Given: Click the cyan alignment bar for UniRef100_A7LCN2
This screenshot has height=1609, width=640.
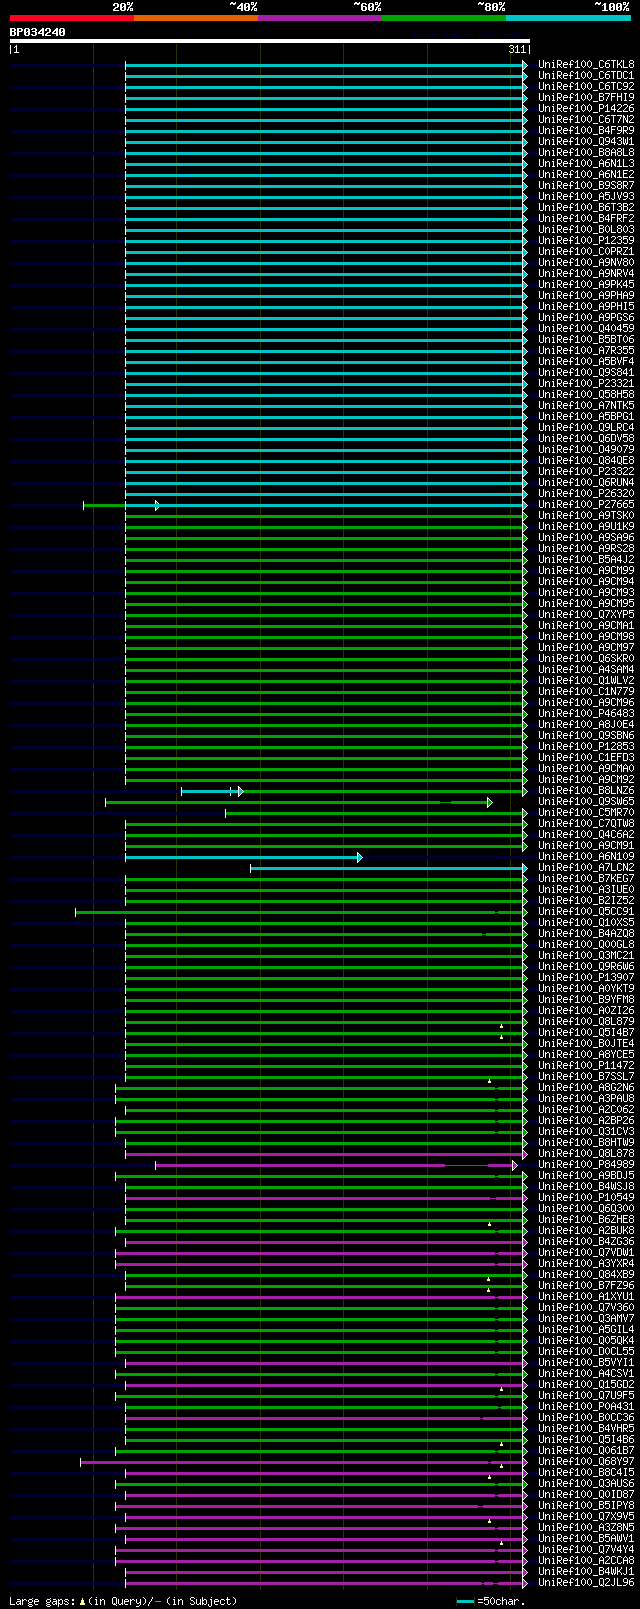Looking at the screenshot, I should pos(387,868).
